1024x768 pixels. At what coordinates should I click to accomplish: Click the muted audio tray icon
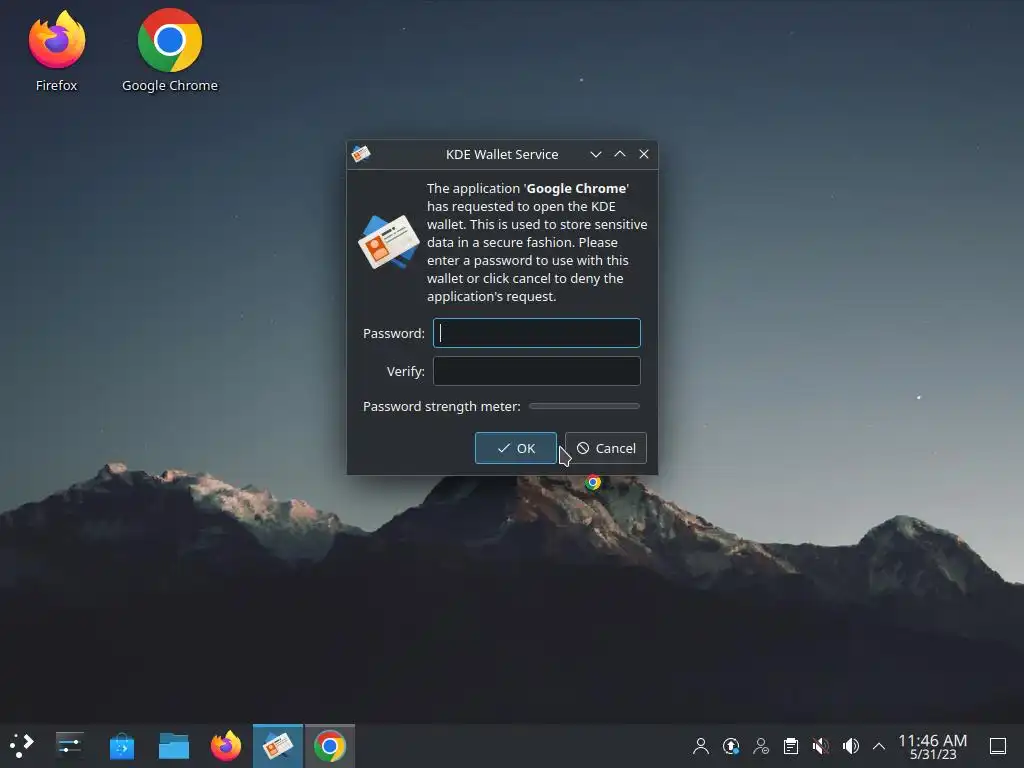821,746
